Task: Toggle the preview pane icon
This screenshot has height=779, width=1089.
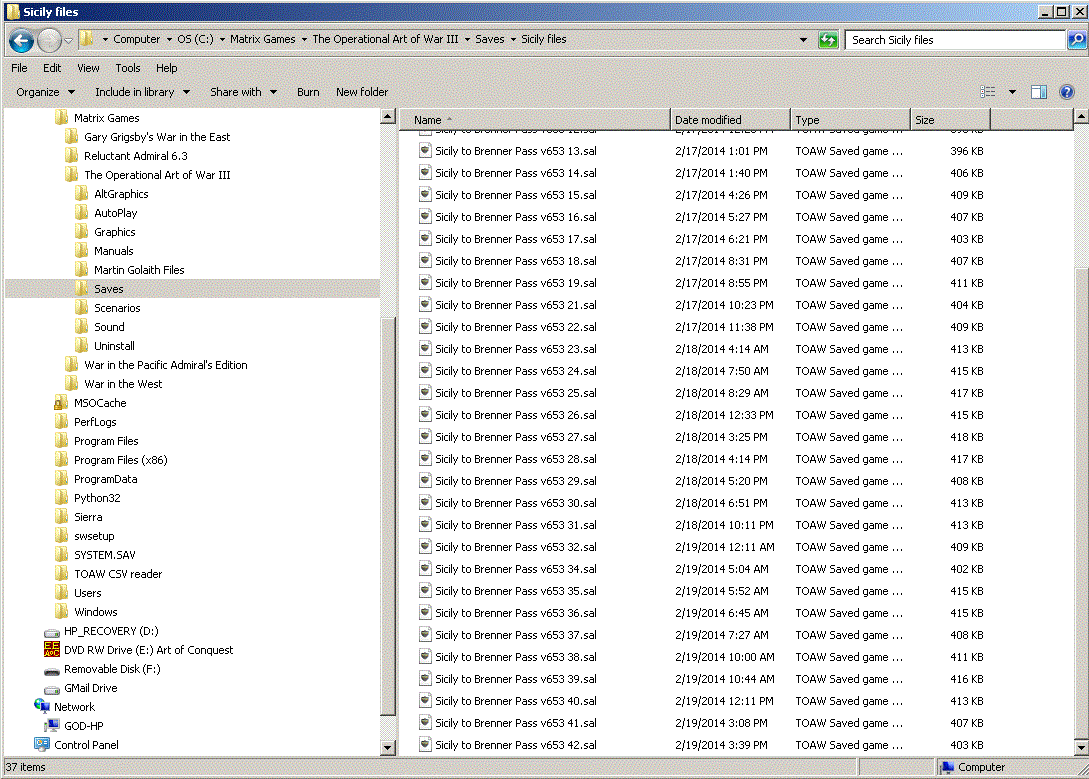Action: [1039, 92]
